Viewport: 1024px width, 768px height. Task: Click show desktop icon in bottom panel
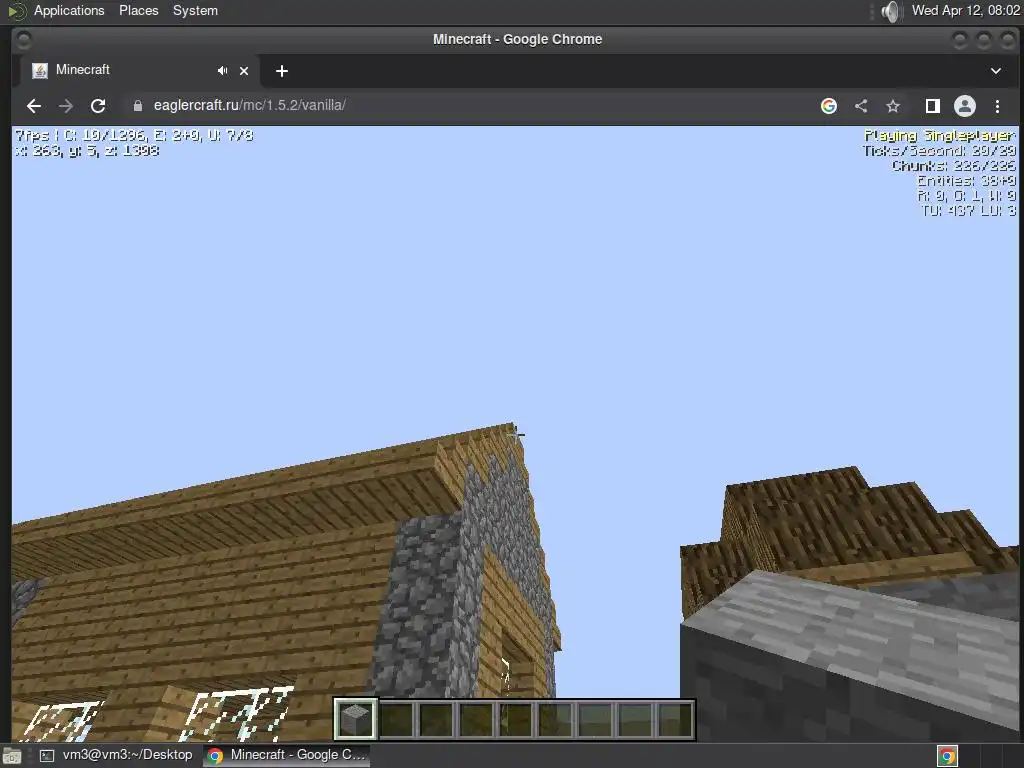tap(12, 756)
